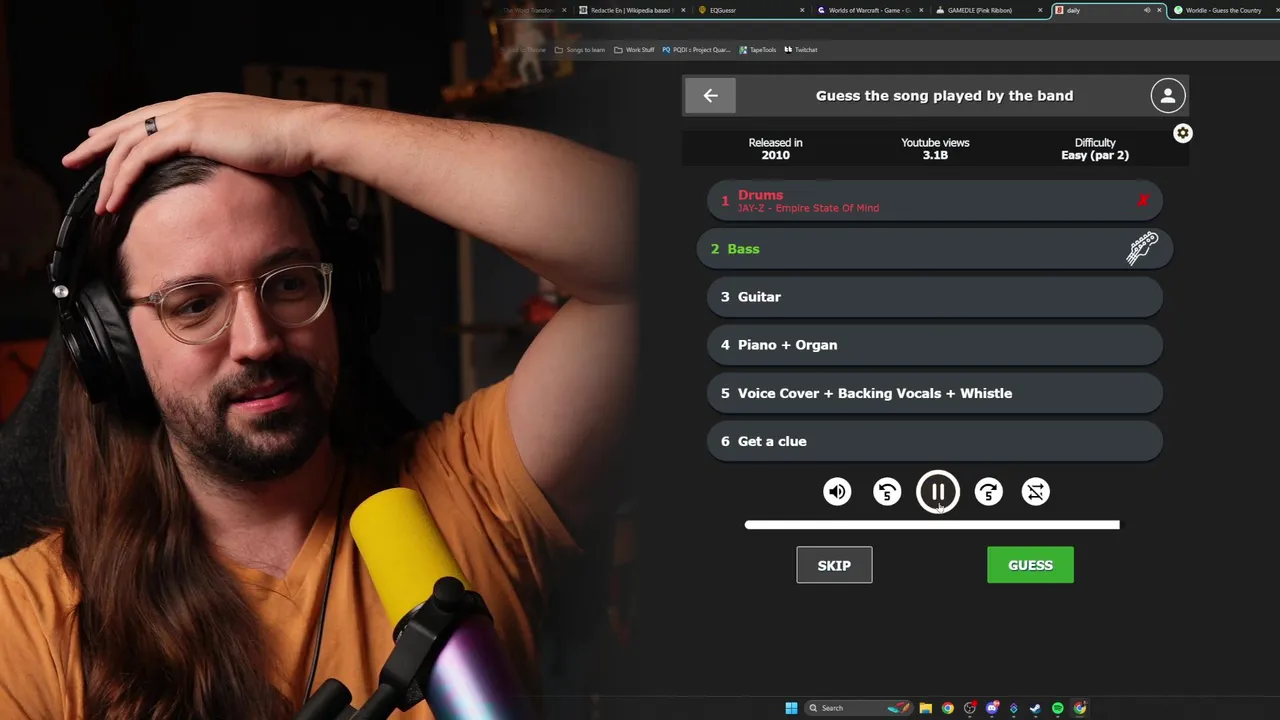This screenshot has width=1280, height=720.
Task: Click the Difficulty Easy (par 2) info
Action: click(1095, 149)
